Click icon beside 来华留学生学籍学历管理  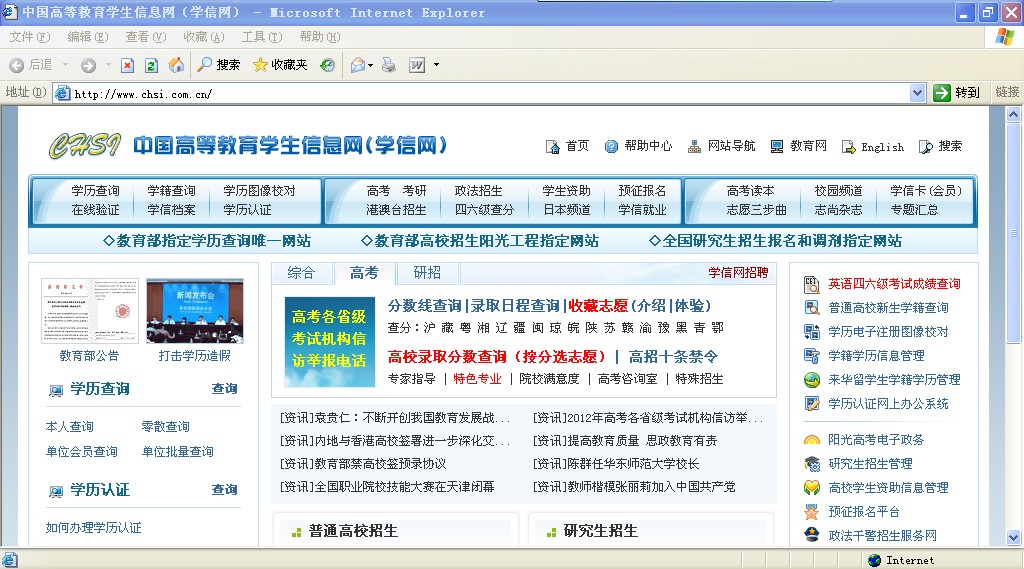(812, 380)
